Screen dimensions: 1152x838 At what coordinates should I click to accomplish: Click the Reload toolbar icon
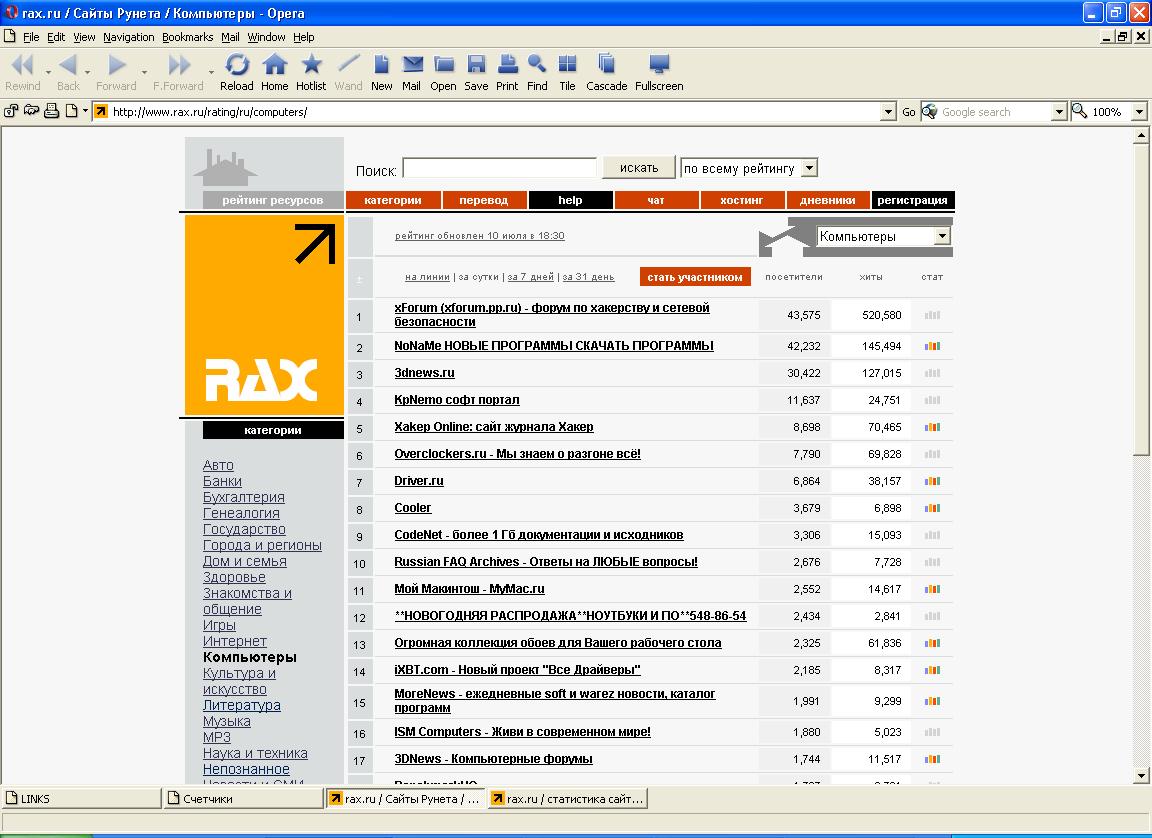[x=237, y=66]
